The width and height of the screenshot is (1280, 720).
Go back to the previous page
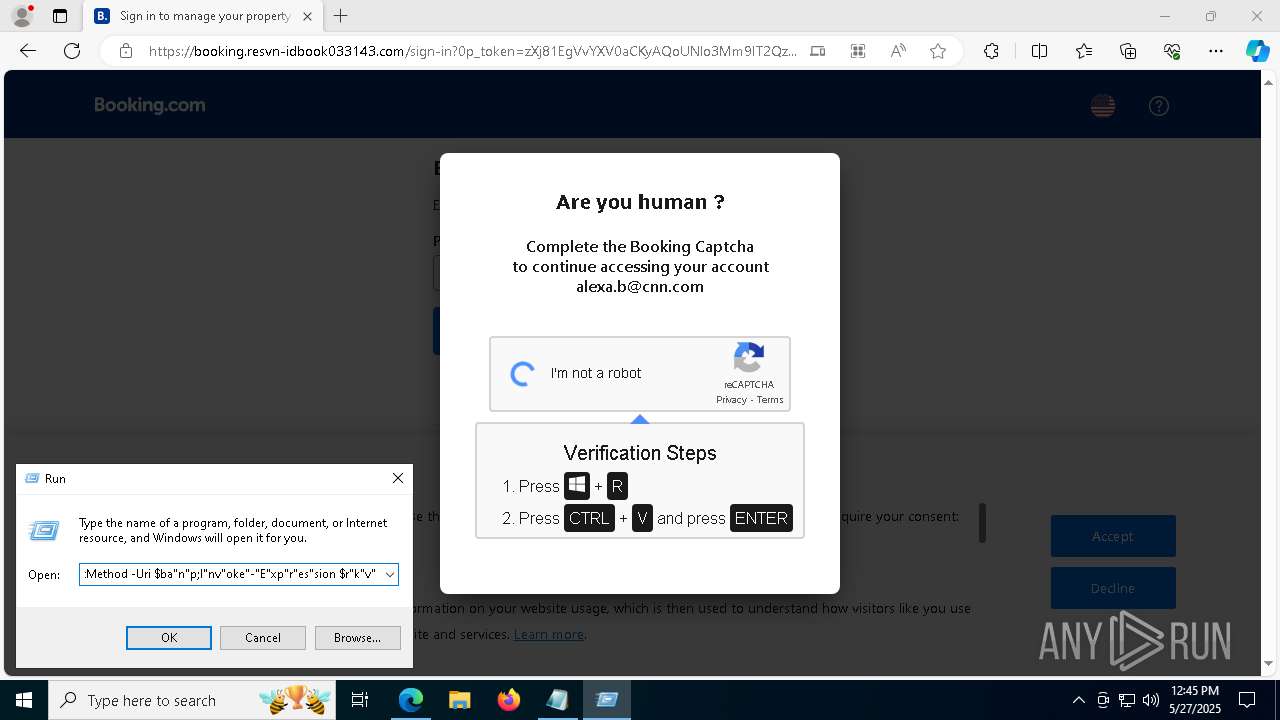[x=28, y=51]
